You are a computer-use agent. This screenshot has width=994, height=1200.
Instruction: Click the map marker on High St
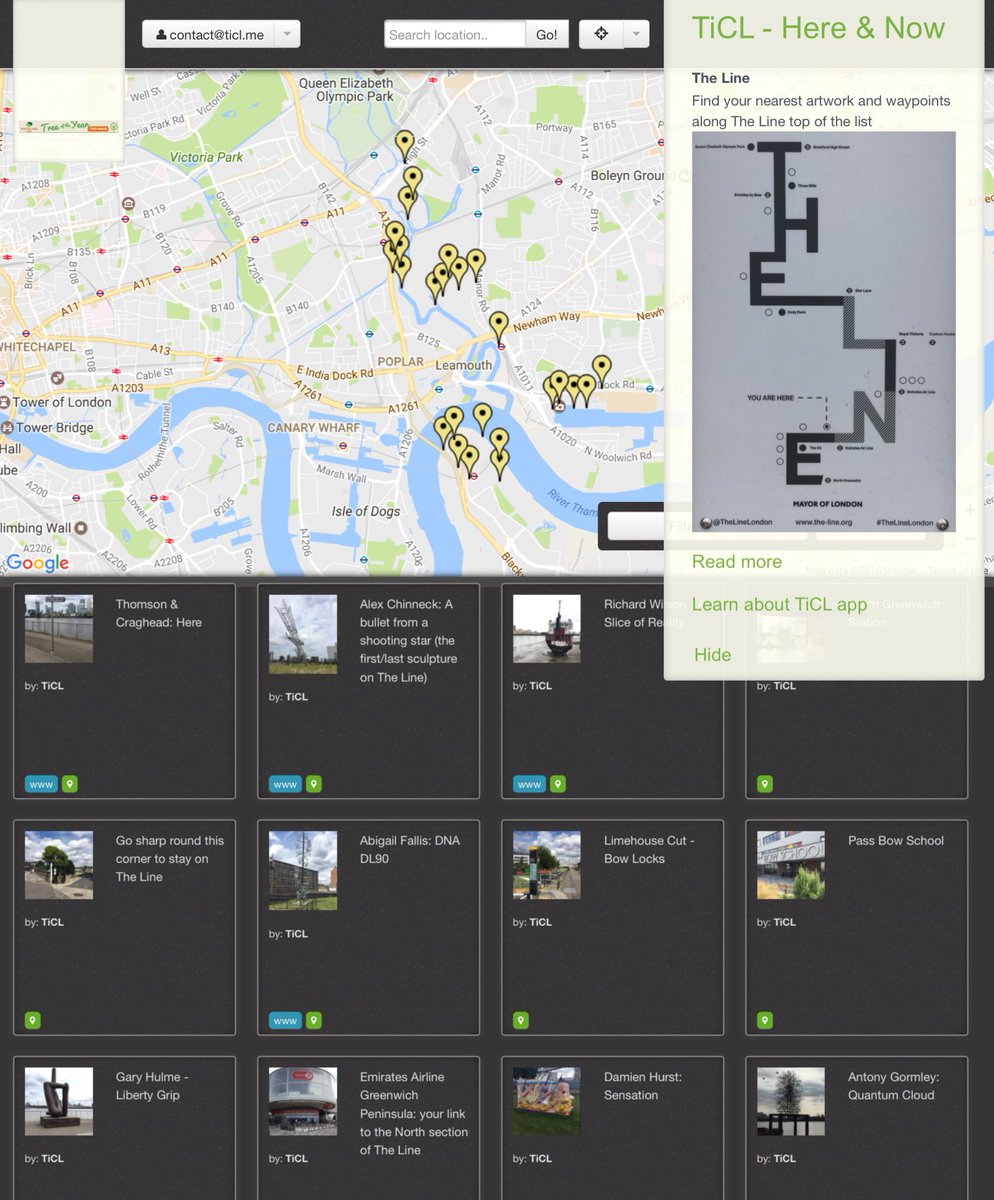click(x=404, y=147)
